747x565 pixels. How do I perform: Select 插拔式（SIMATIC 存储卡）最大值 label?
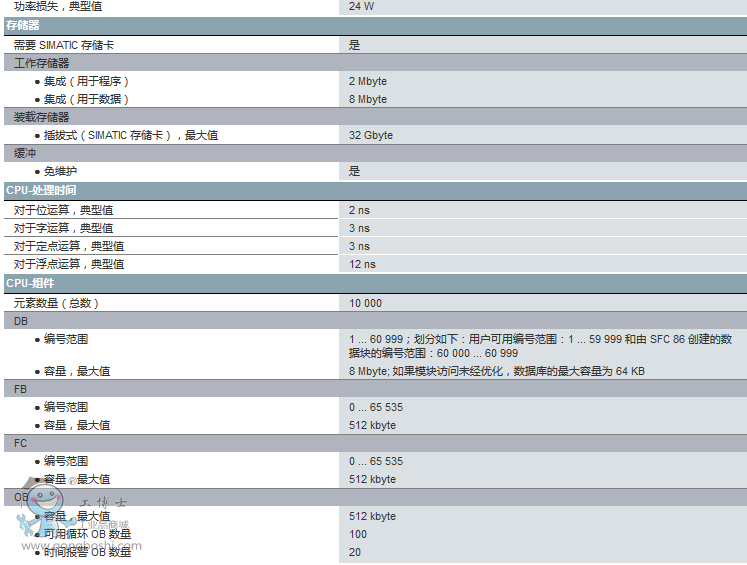point(131,135)
